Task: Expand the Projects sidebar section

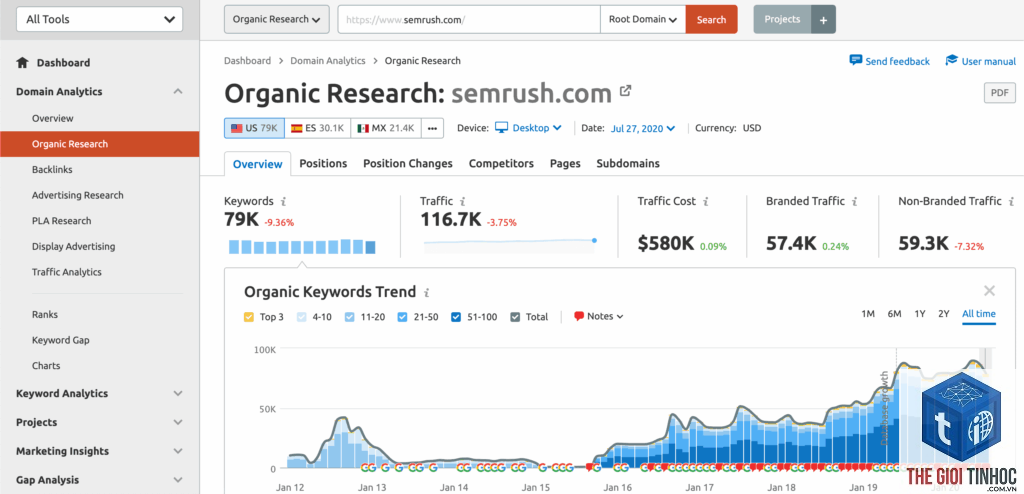Action: pyautogui.click(x=178, y=422)
